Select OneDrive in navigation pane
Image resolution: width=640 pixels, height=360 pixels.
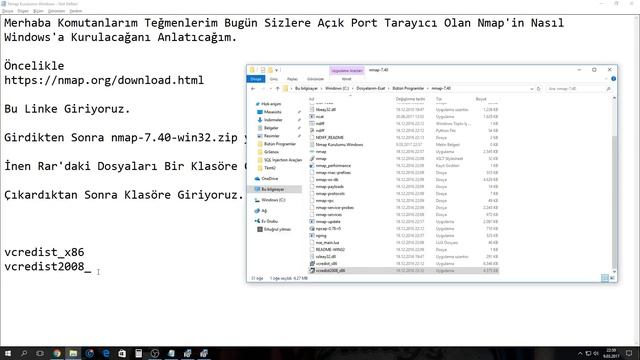pos(269,179)
